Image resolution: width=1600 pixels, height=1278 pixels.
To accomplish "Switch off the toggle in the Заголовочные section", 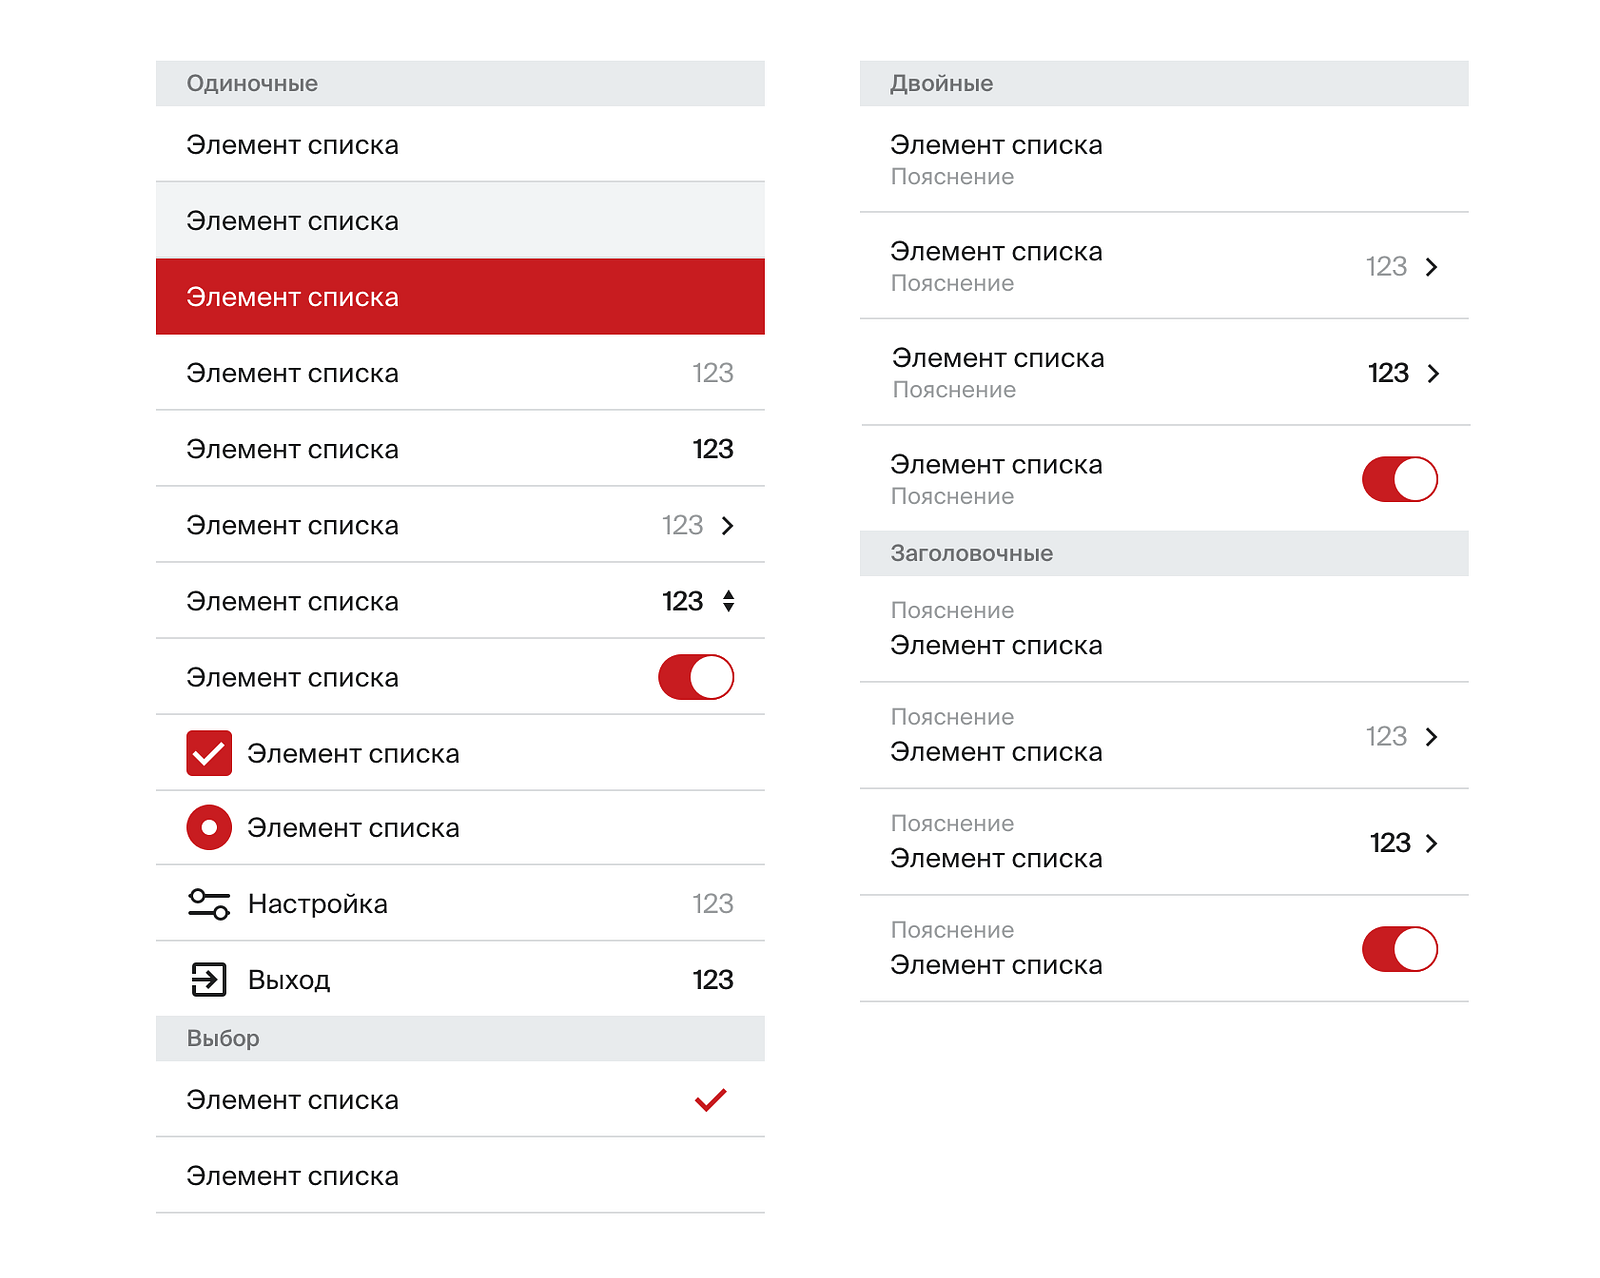I will [x=1400, y=949].
